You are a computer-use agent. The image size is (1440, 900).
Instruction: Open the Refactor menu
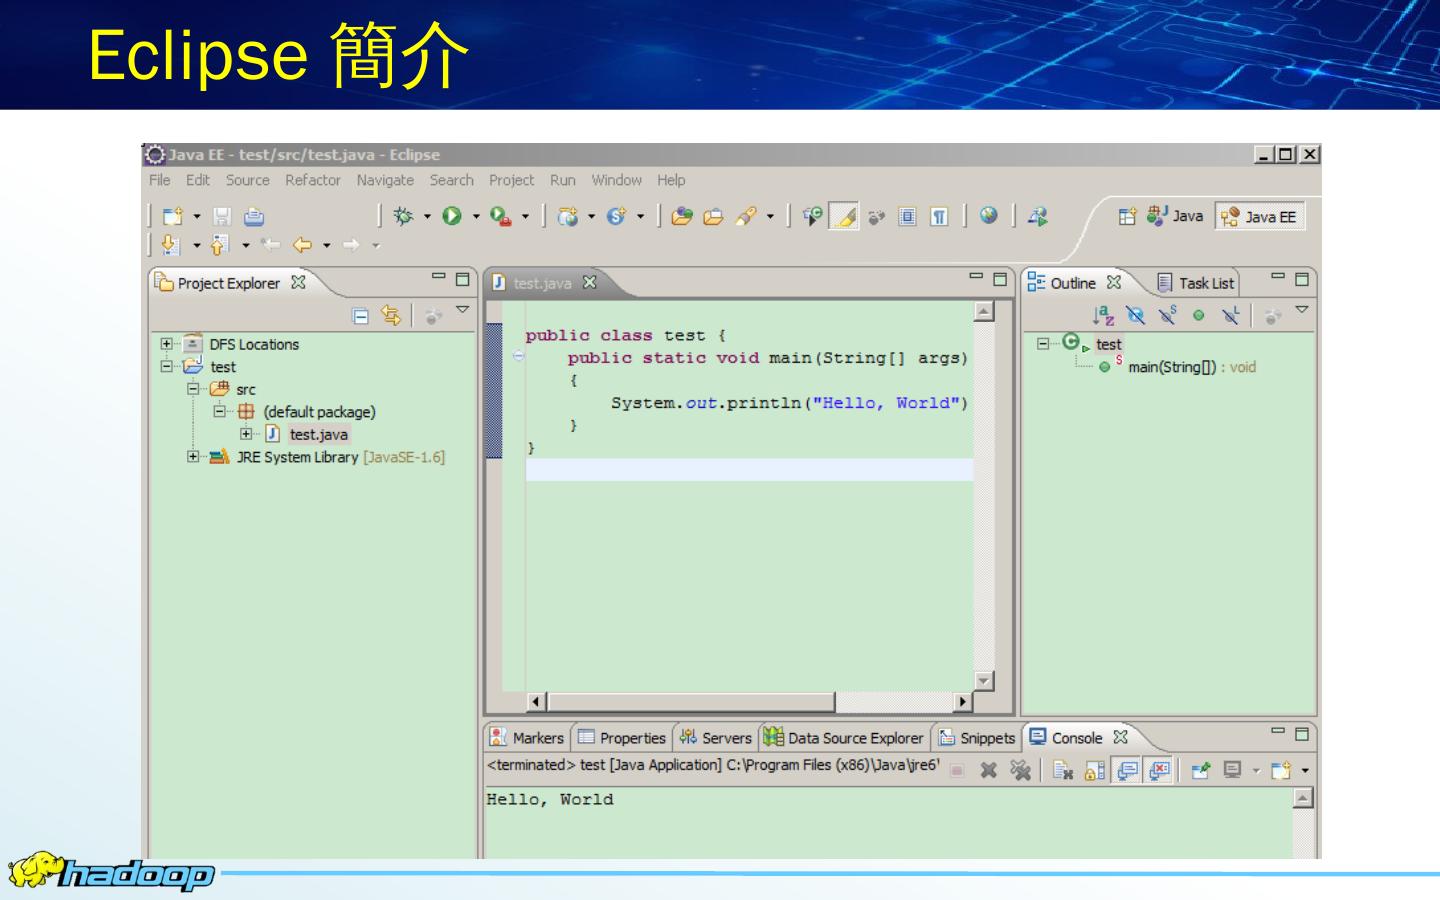pos(312,180)
